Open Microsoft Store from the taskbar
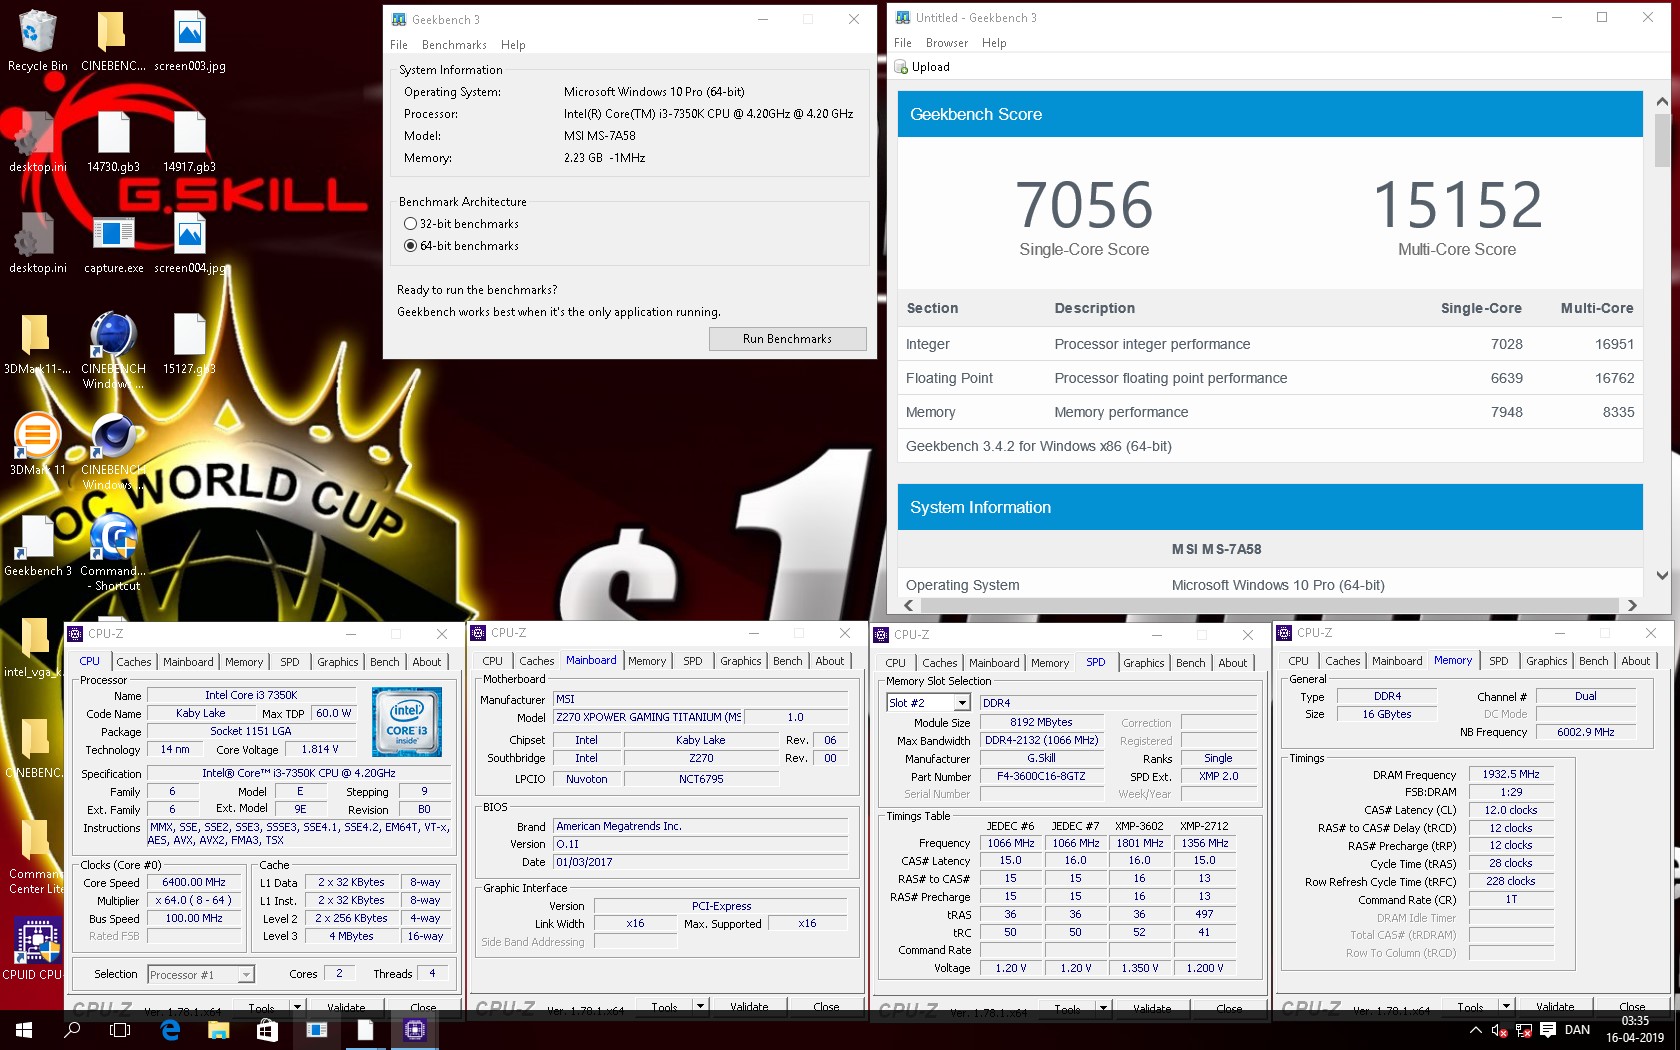Viewport: 1680px width, 1050px height. tap(267, 1029)
